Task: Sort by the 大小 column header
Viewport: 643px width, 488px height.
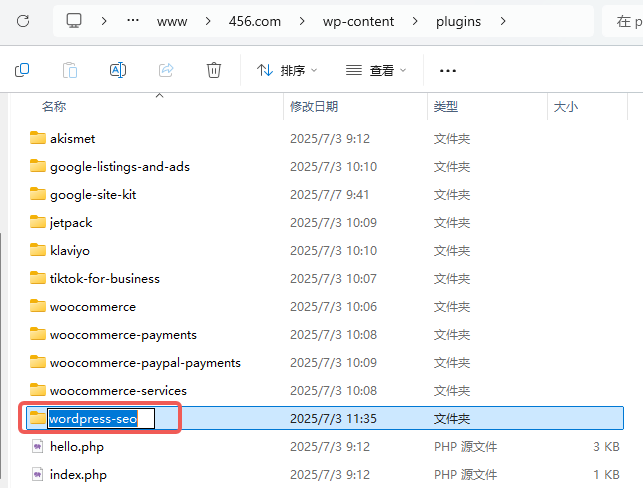Action: pos(565,107)
